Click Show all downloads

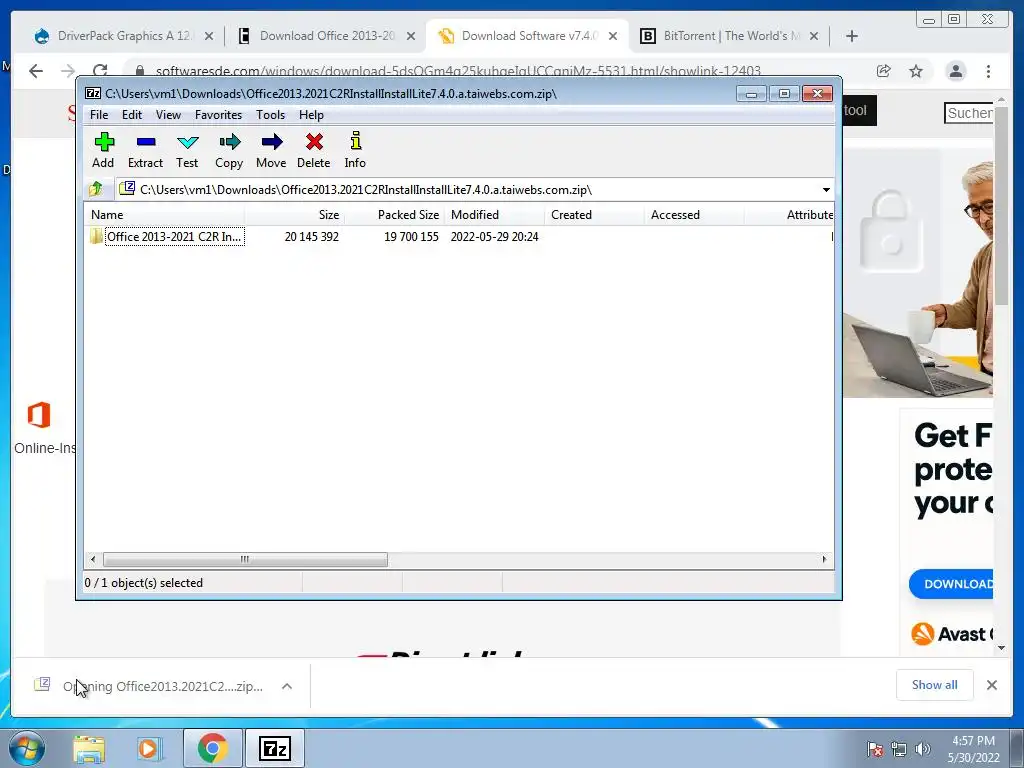[935, 685]
